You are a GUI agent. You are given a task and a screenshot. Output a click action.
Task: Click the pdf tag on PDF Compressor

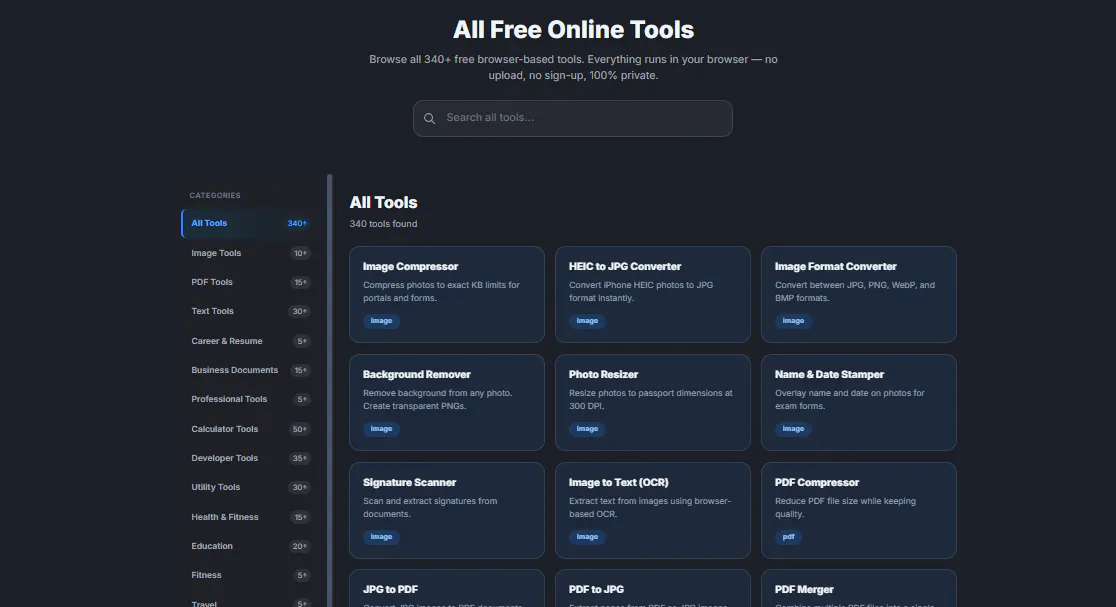click(789, 537)
